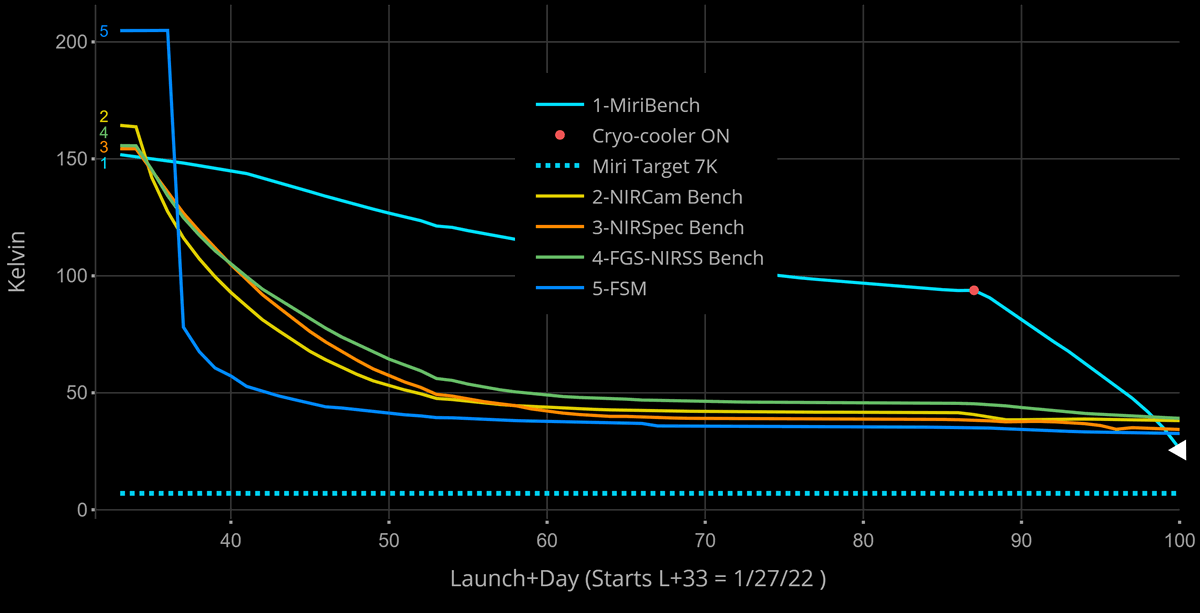Click the 200 tick label on the y-axis
Screen dimensions: 1200x613
68,42
